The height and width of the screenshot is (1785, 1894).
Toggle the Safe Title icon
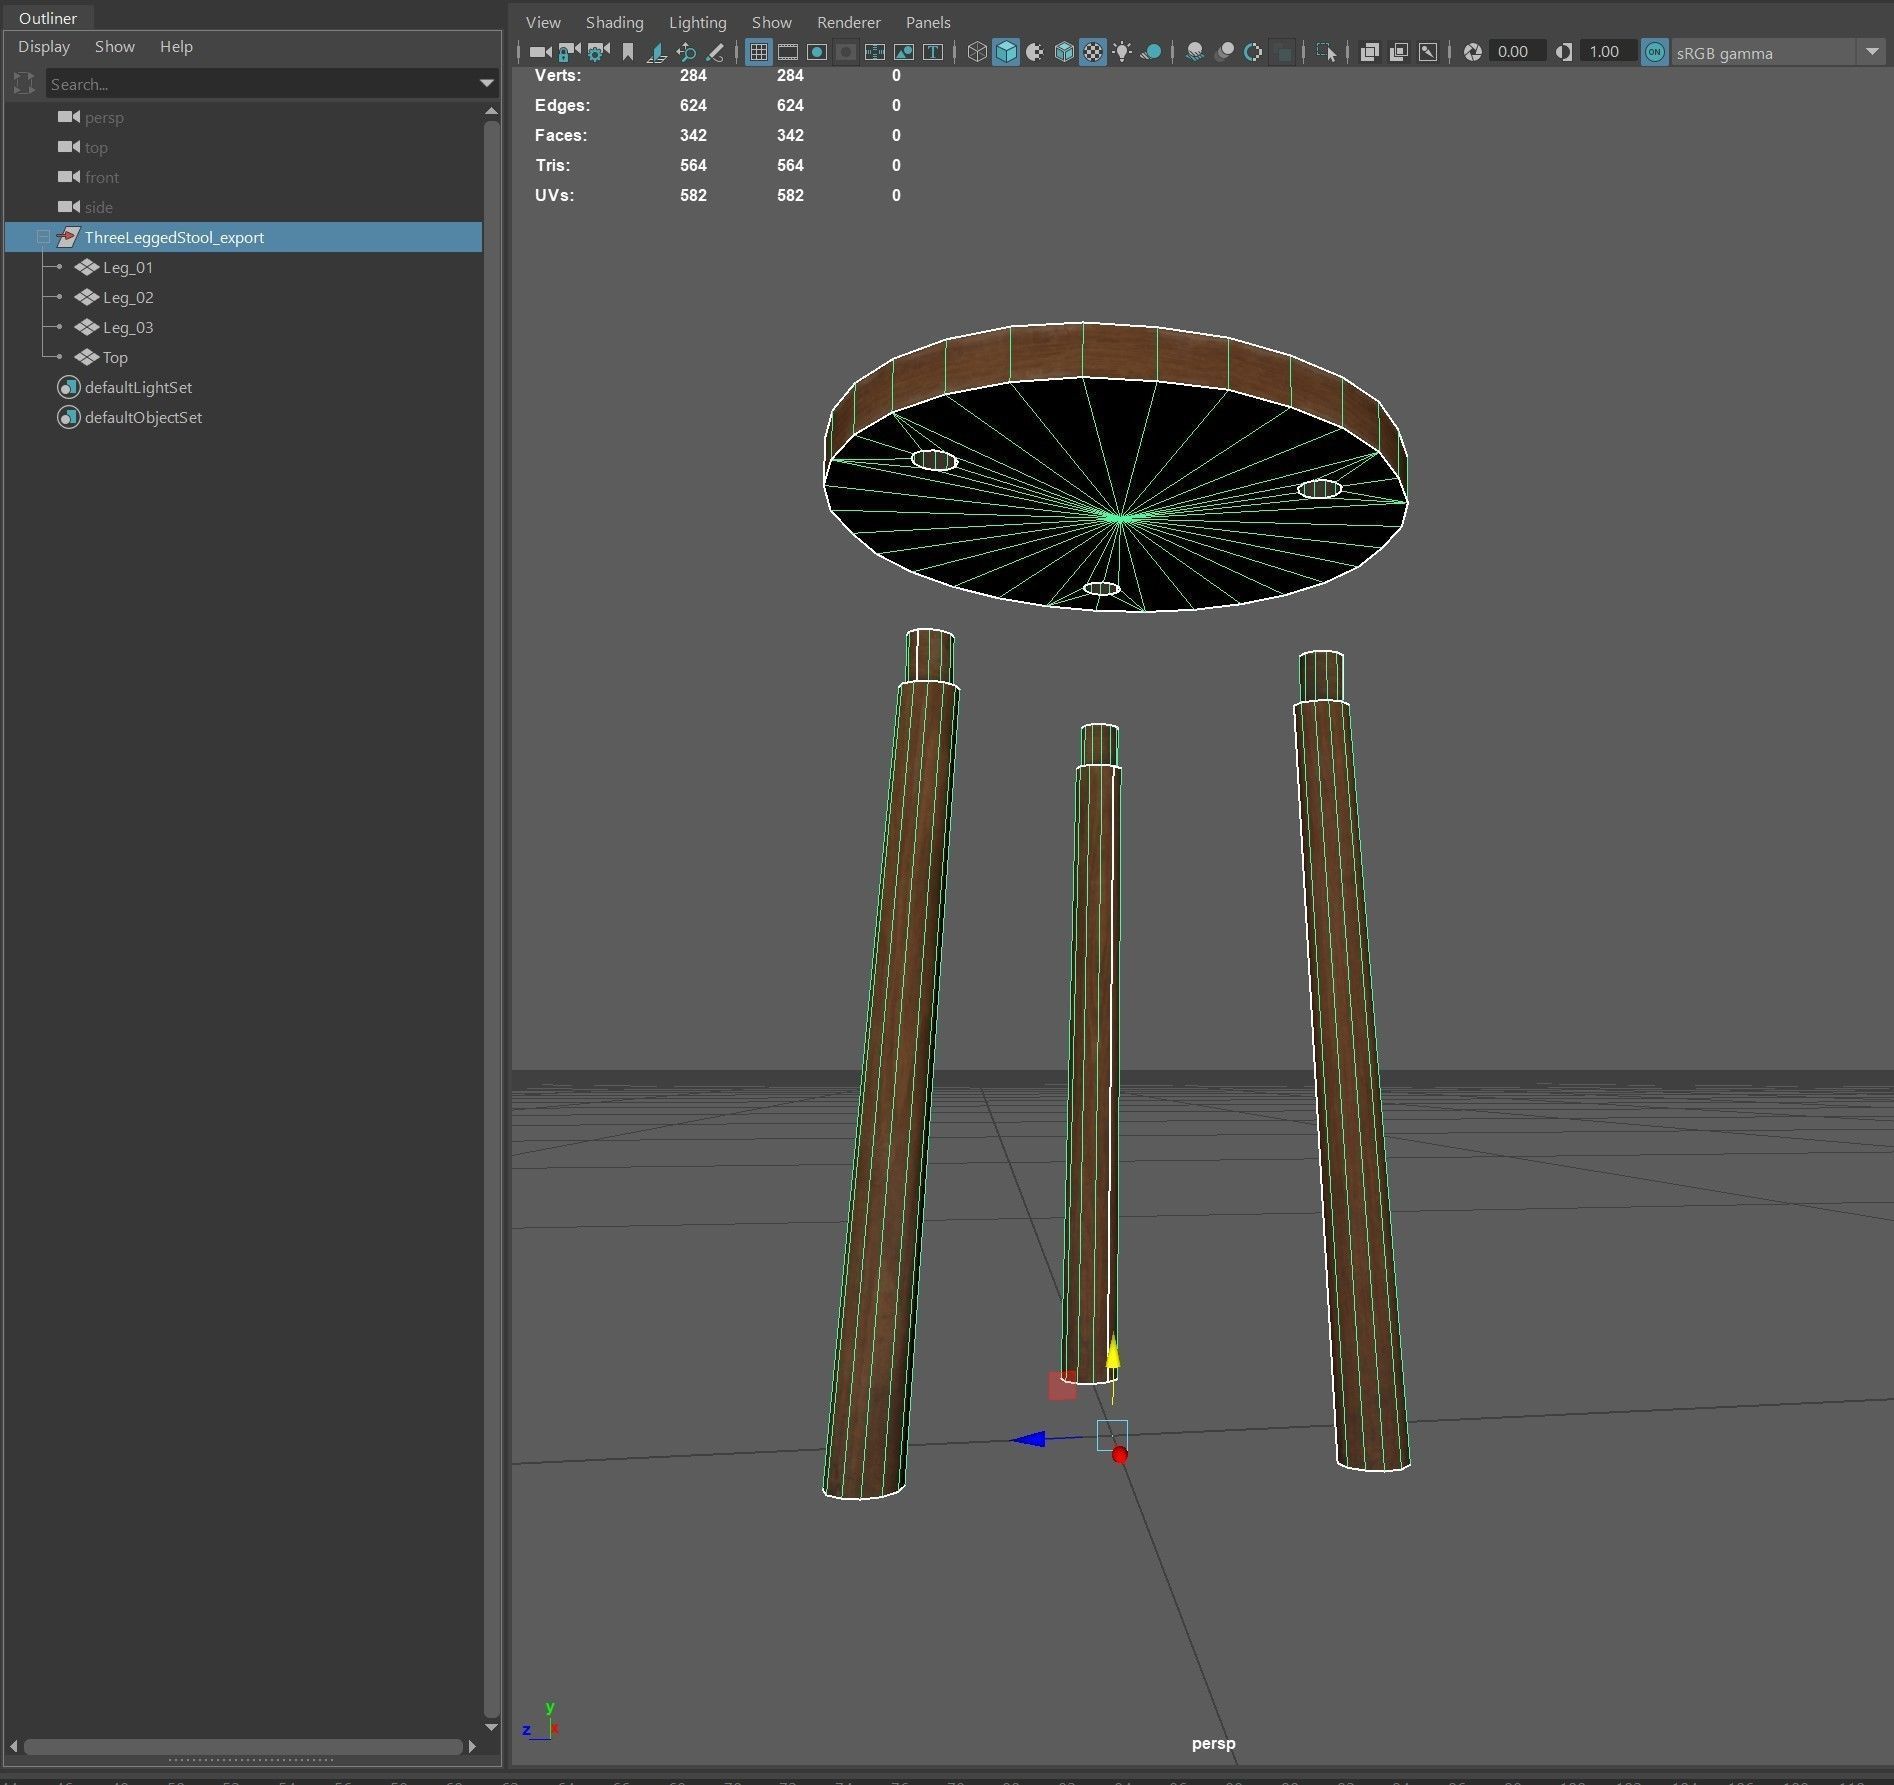(932, 52)
